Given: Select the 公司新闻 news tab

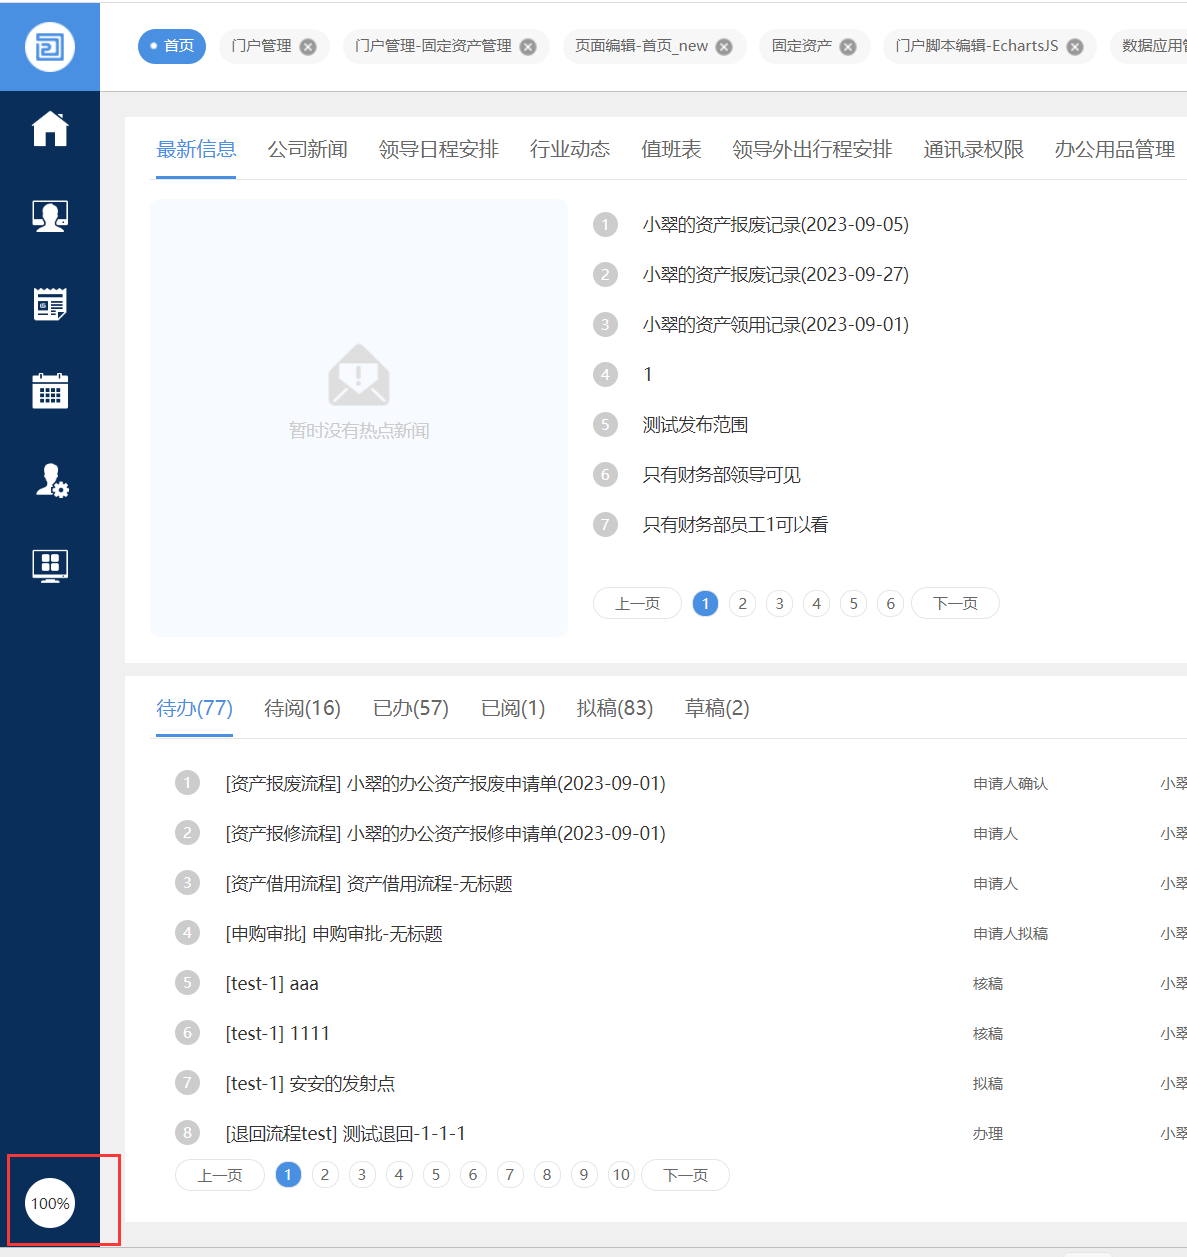Looking at the screenshot, I should 307,149.
